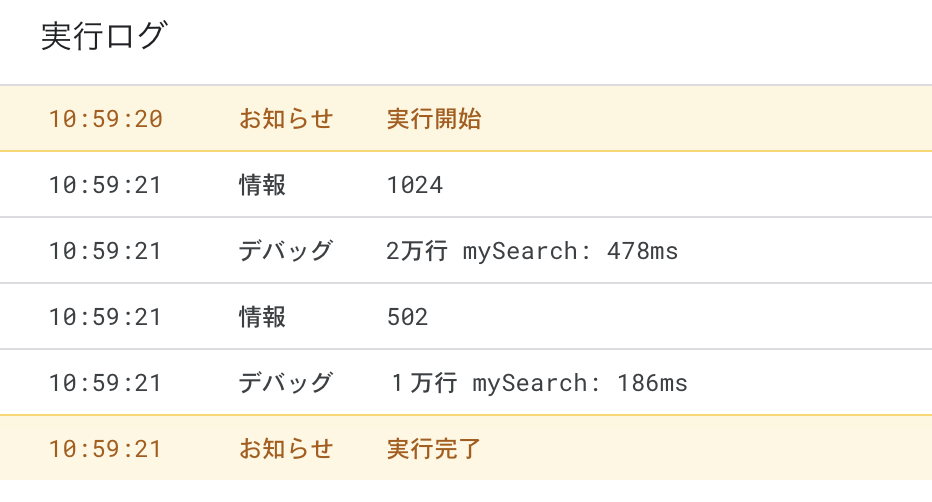Select the お知らせ label beside 実行開始
Viewport: 932px width, 502px height.
tap(286, 119)
